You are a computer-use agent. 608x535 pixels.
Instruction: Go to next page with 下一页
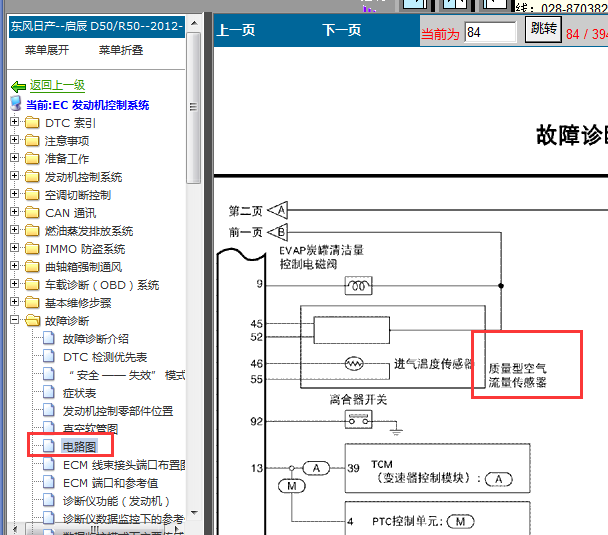(342, 30)
